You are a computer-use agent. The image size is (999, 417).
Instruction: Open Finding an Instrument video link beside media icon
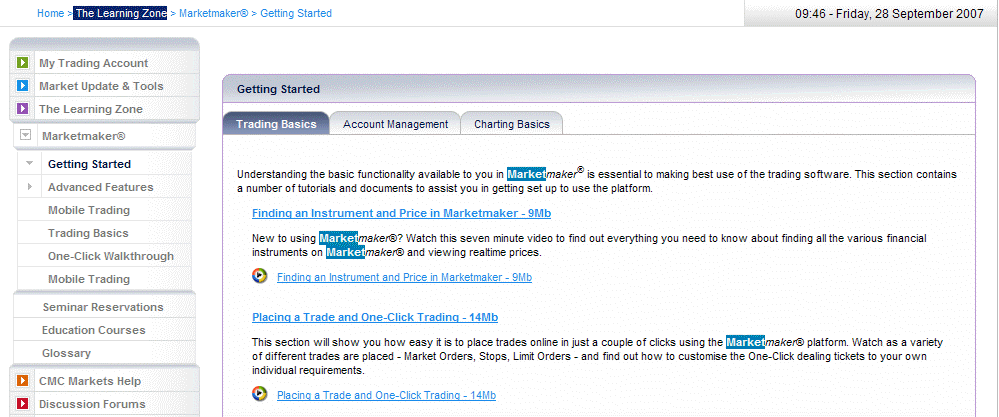click(x=405, y=277)
